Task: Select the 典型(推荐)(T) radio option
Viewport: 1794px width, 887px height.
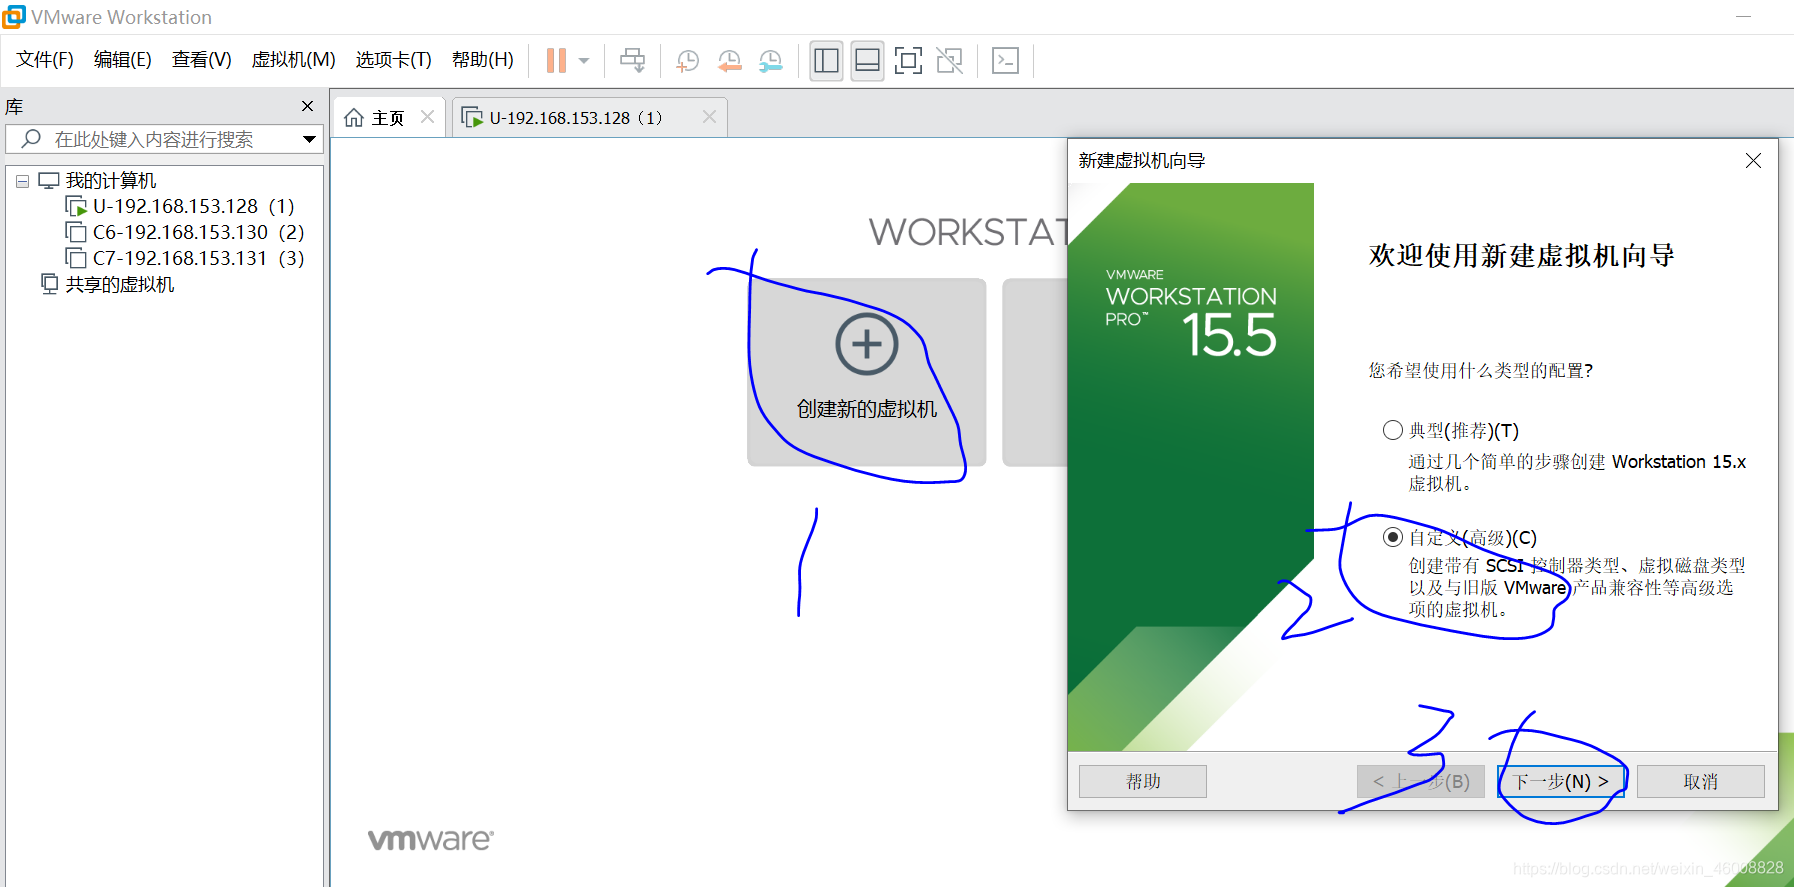Action: click(x=1393, y=430)
